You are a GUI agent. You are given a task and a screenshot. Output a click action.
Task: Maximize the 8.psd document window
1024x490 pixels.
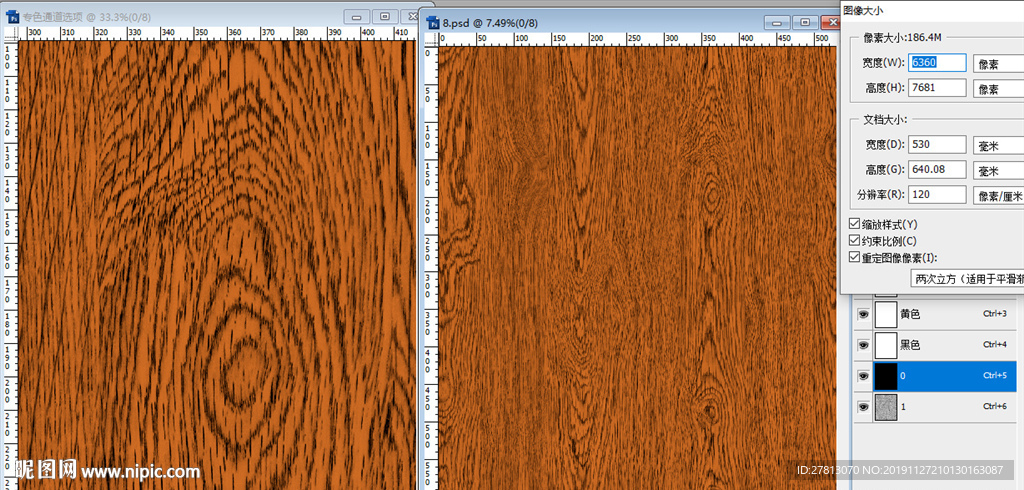804,21
